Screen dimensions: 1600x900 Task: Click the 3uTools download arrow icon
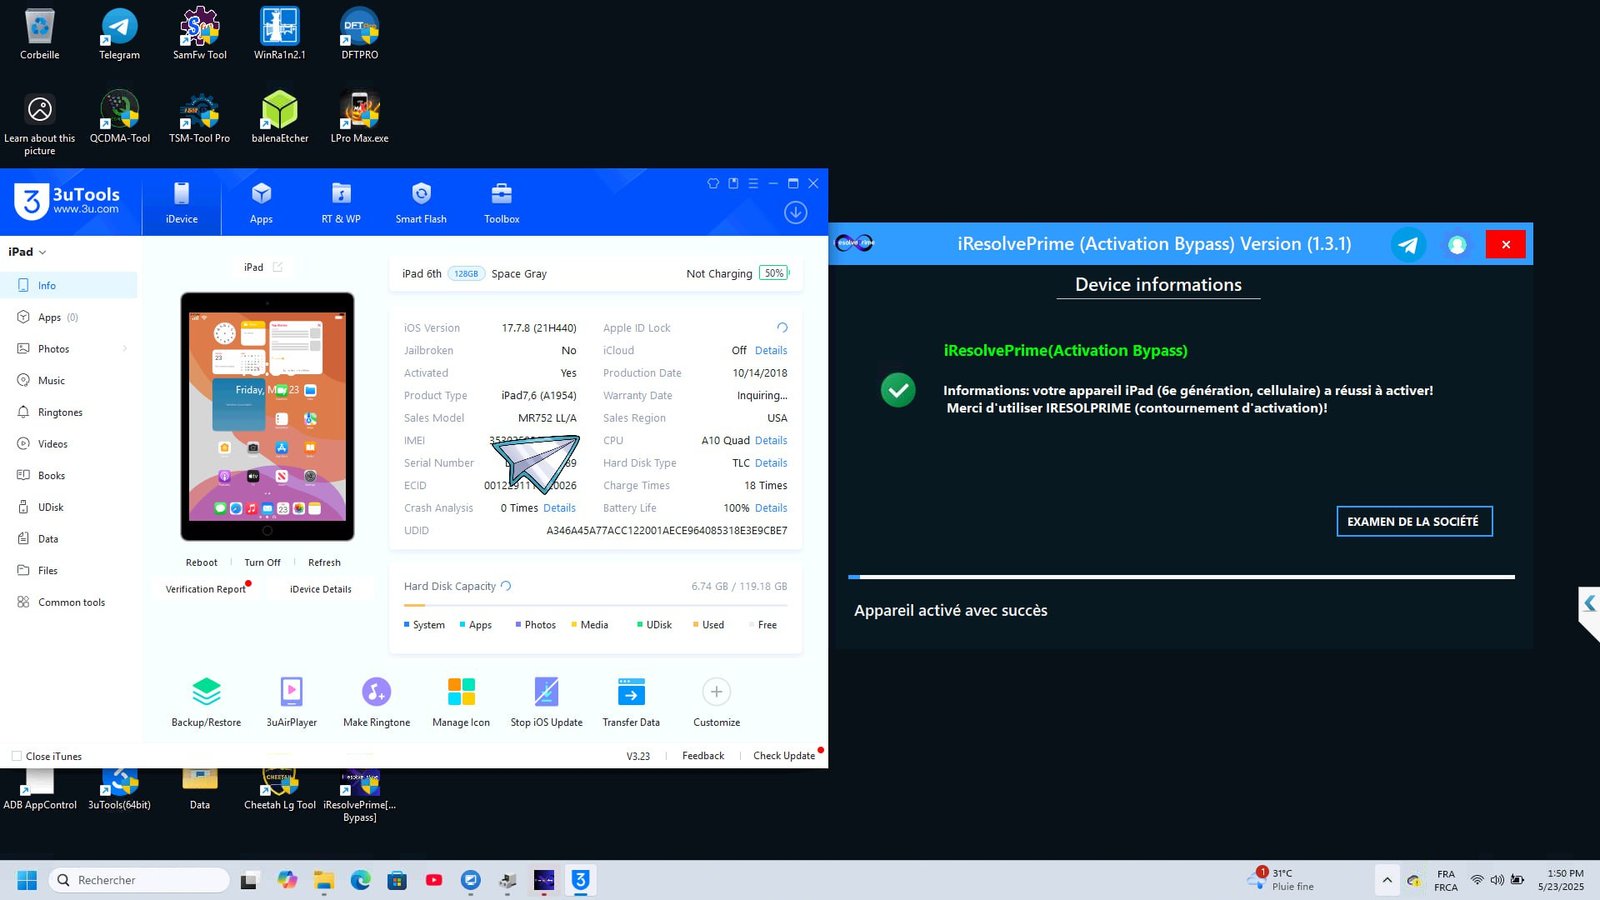point(796,212)
